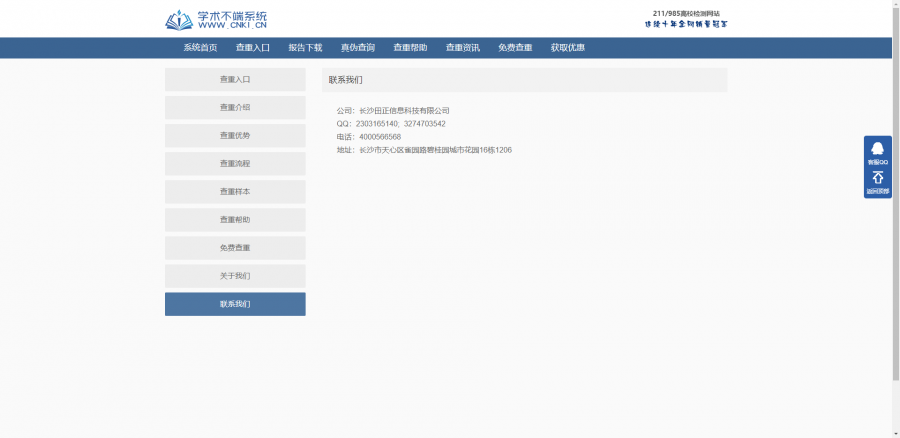This screenshot has width=900, height=438.
Task: Click 查重优势 sidebar button
Action: (x=235, y=135)
